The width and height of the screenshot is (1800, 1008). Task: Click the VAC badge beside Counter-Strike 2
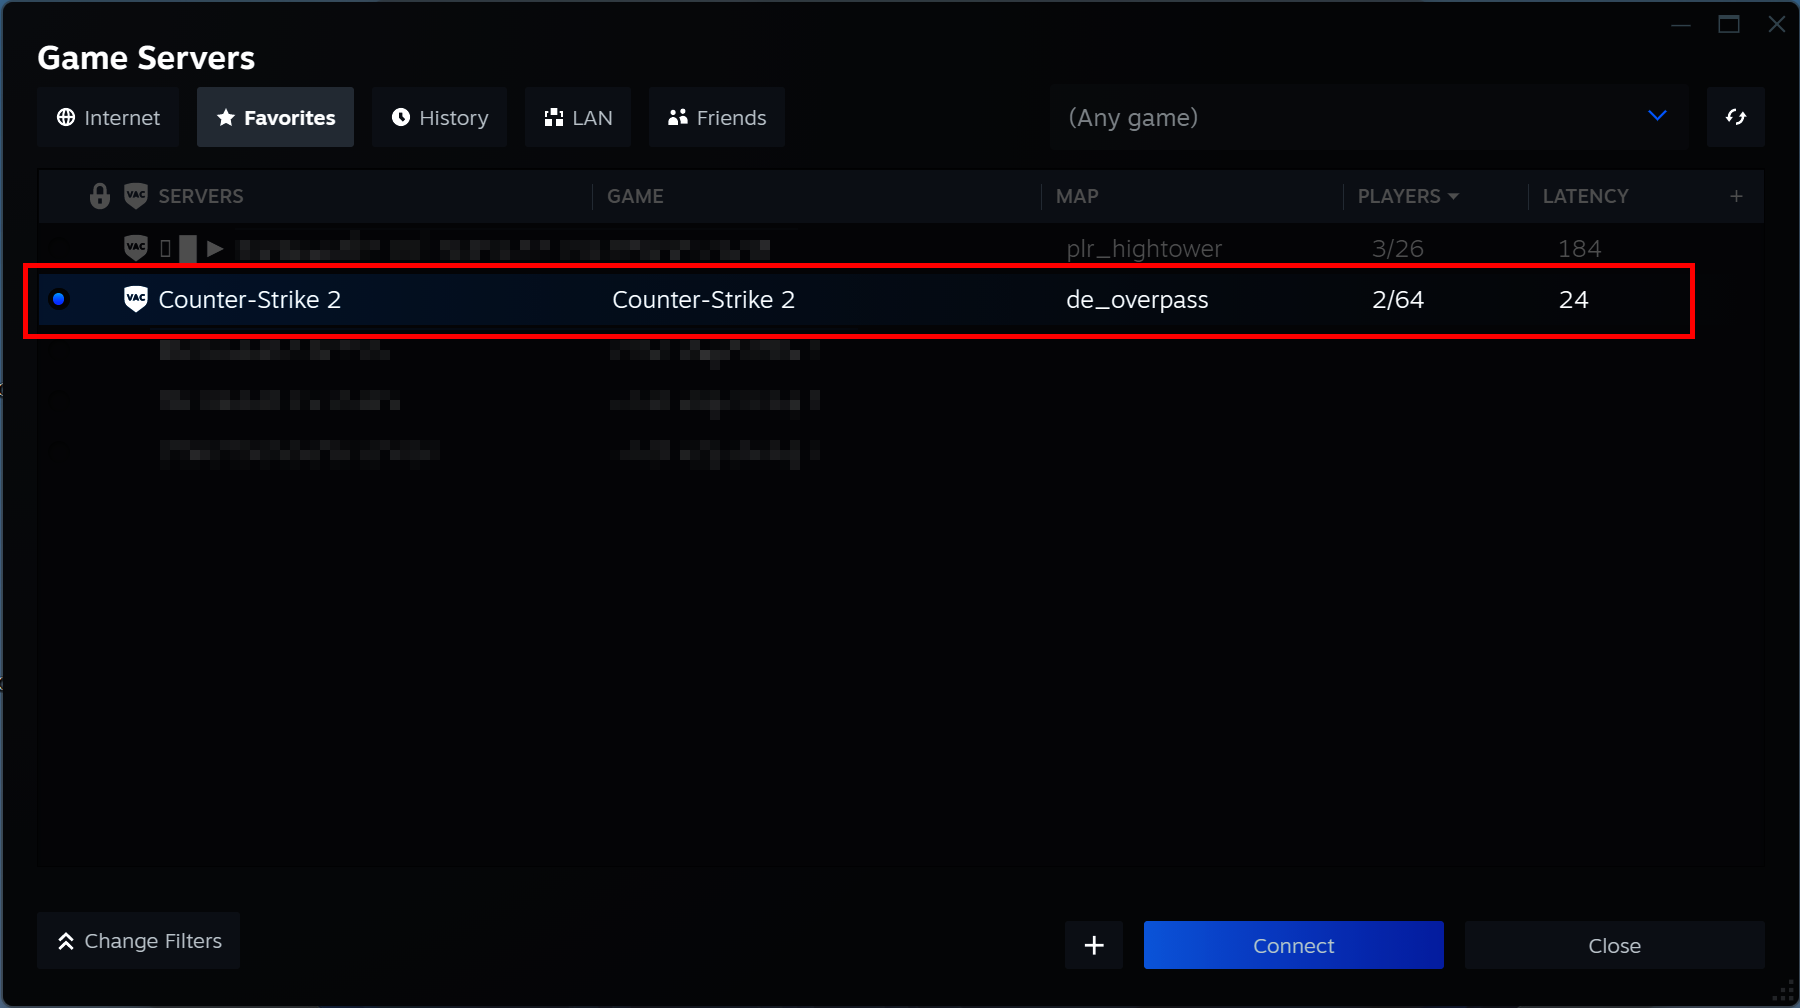pos(134,298)
